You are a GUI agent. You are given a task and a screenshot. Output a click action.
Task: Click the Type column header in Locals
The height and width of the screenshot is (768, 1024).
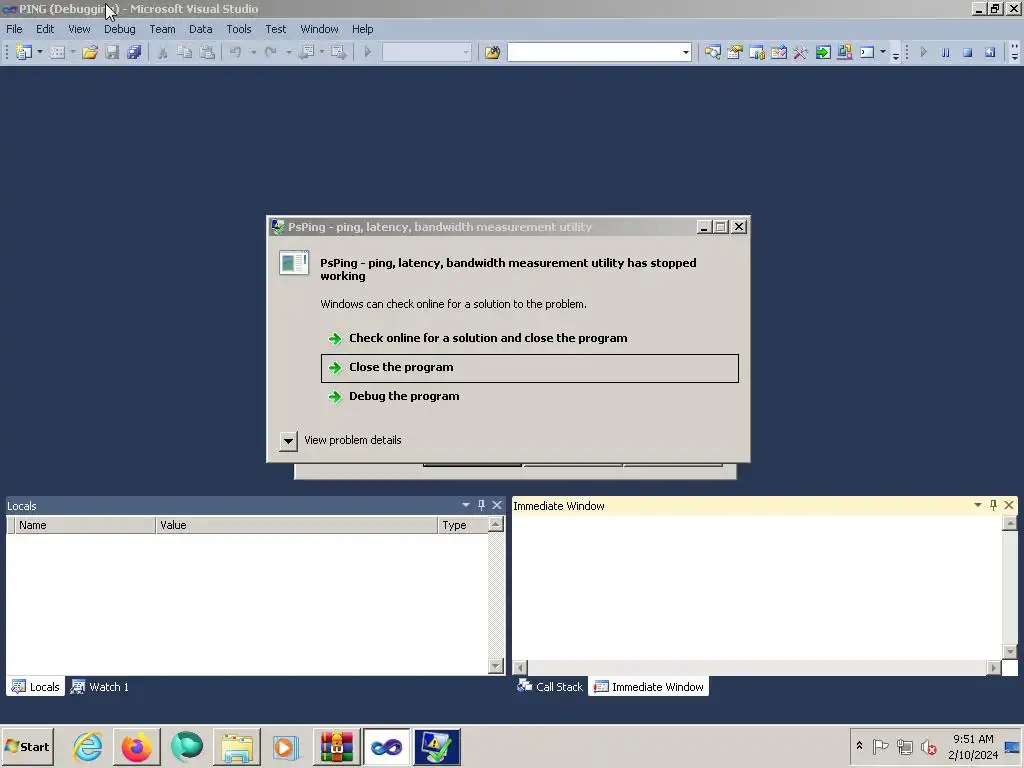pos(463,525)
